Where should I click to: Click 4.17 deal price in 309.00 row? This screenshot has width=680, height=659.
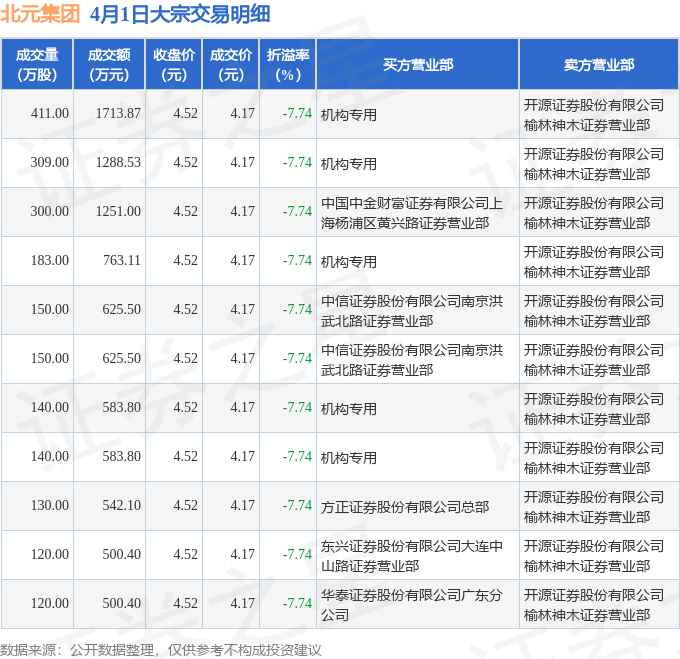(242, 163)
